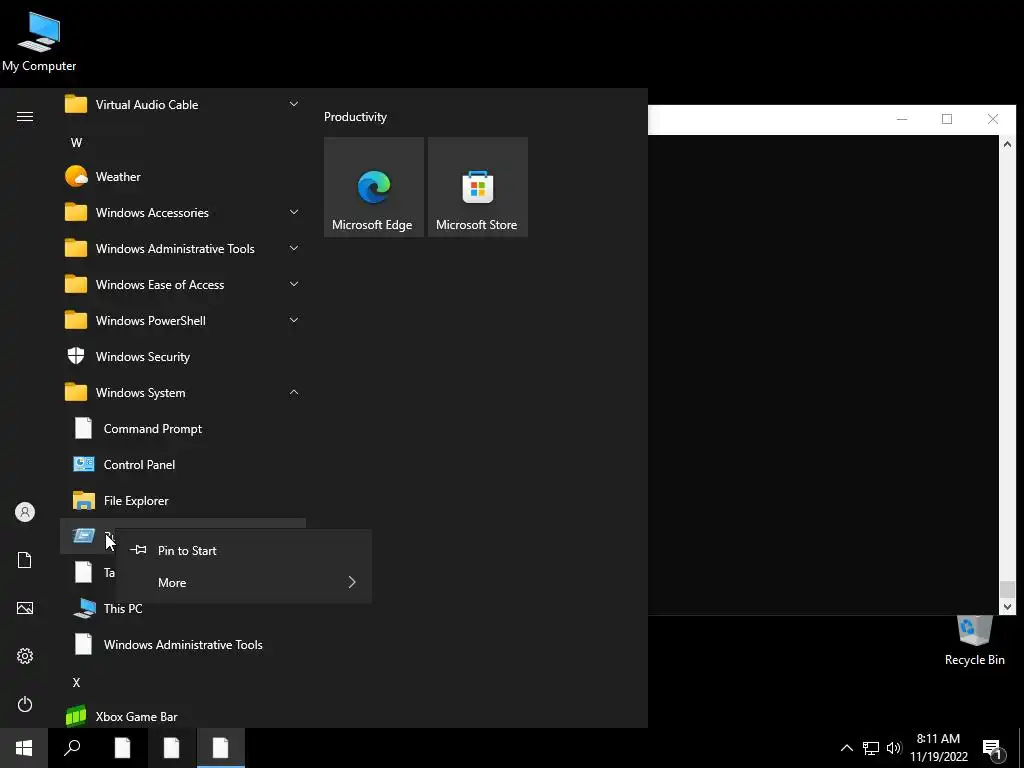Image resolution: width=1024 pixels, height=768 pixels.
Task: Open the Microsoft Edge tile
Action: coord(374,187)
